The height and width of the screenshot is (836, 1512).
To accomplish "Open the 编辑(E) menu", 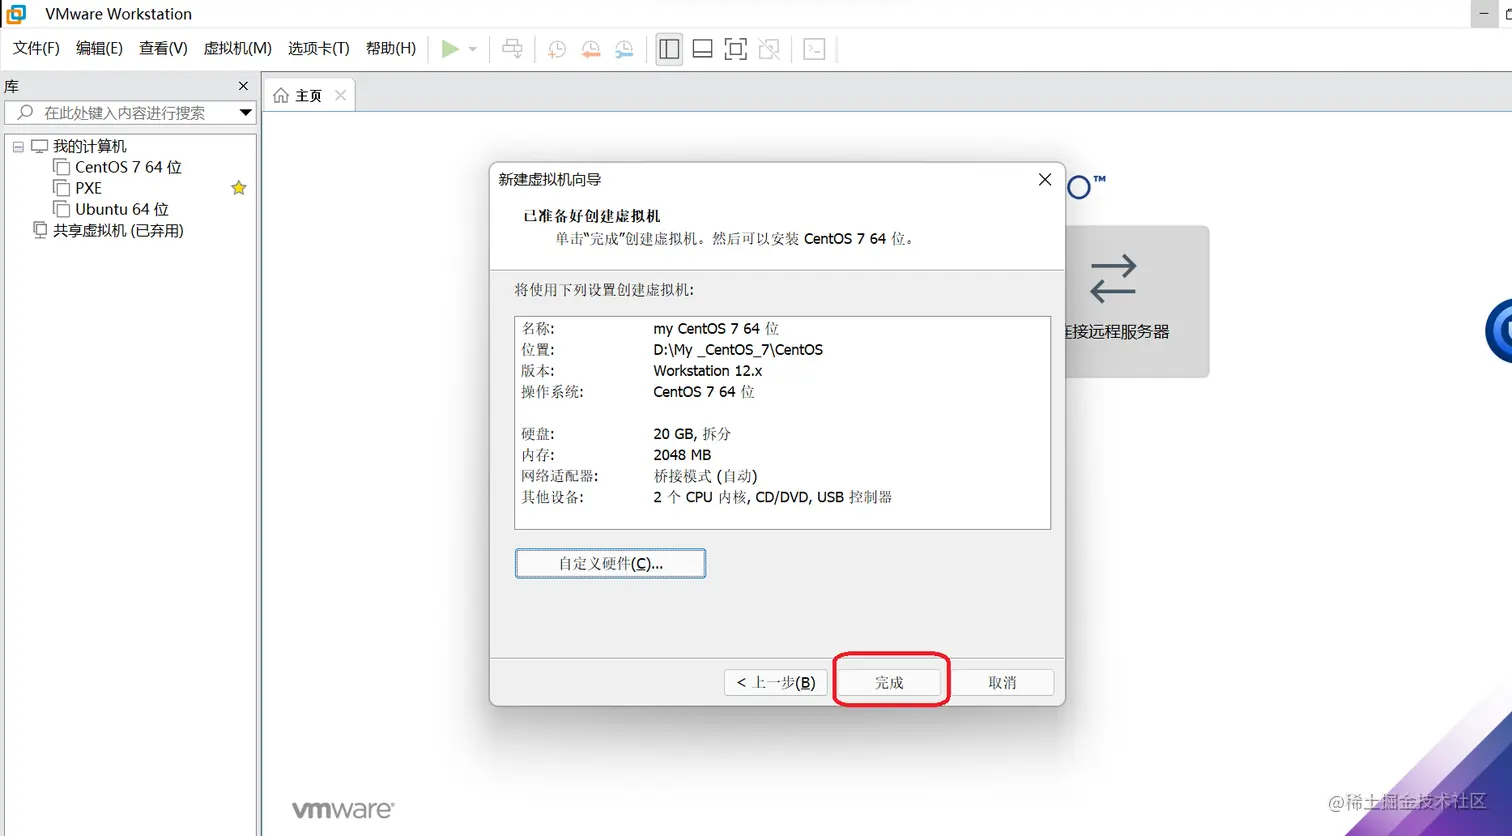I will tap(99, 48).
